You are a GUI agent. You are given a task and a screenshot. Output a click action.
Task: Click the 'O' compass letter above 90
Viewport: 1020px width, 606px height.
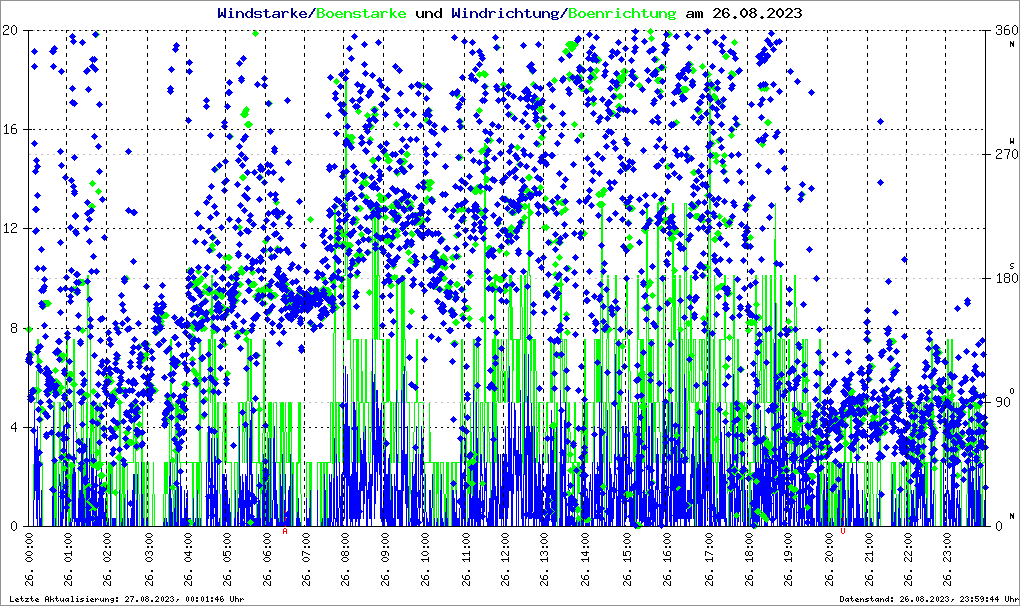[x=1012, y=390]
